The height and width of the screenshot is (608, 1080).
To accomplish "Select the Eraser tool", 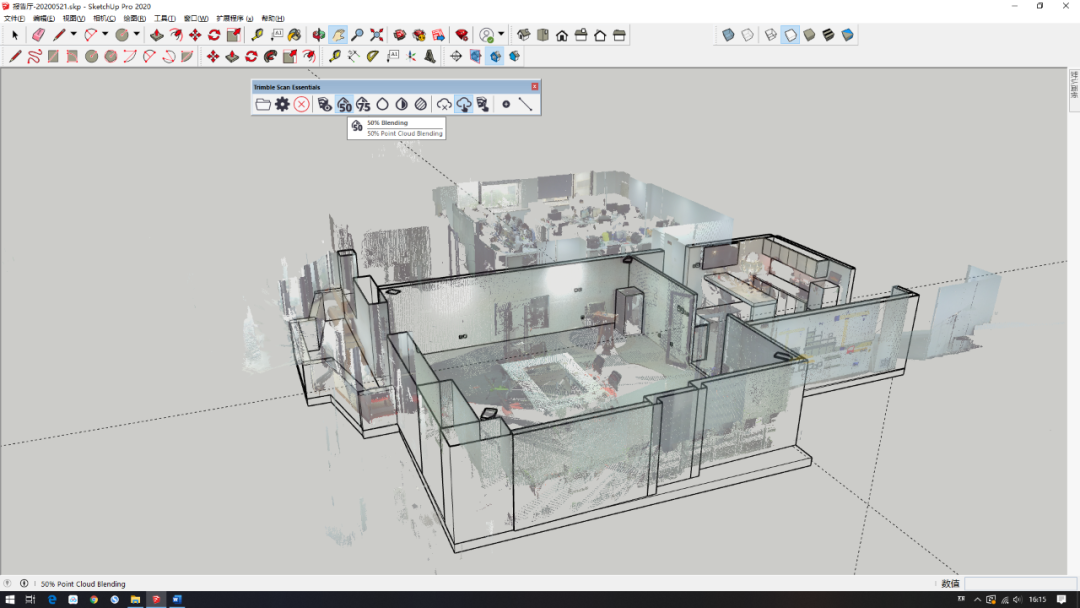I will (x=38, y=35).
